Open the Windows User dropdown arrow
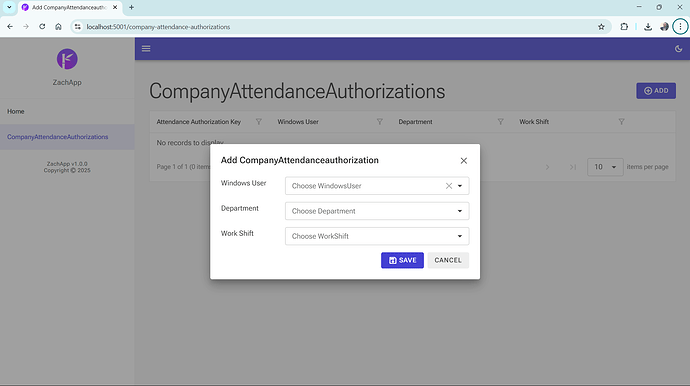Viewport: 690px width, 386px height. pos(460,186)
